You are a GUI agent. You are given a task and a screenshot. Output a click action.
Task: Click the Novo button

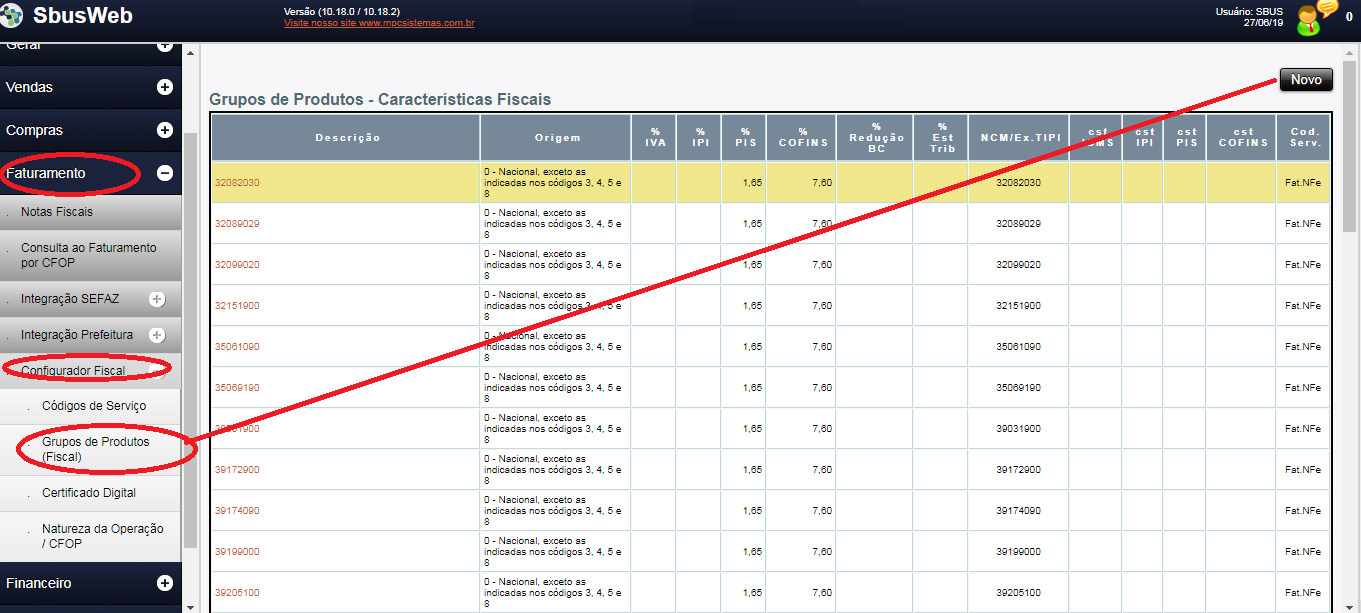point(1305,80)
